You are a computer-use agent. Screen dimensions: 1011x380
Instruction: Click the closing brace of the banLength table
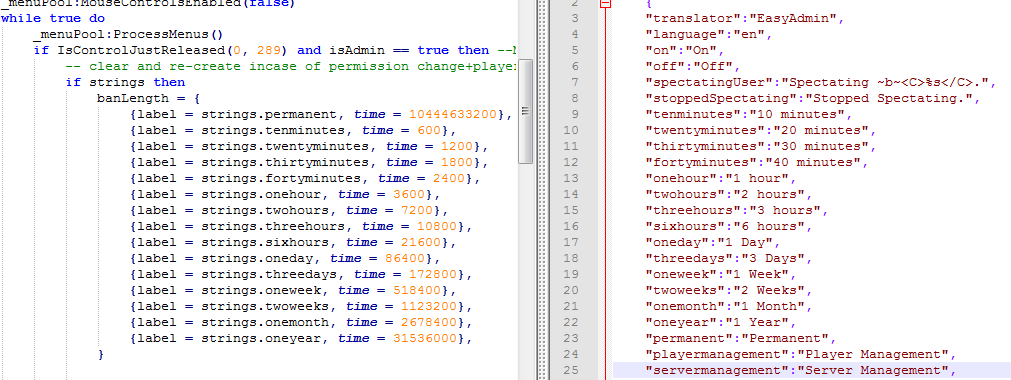pos(101,354)
